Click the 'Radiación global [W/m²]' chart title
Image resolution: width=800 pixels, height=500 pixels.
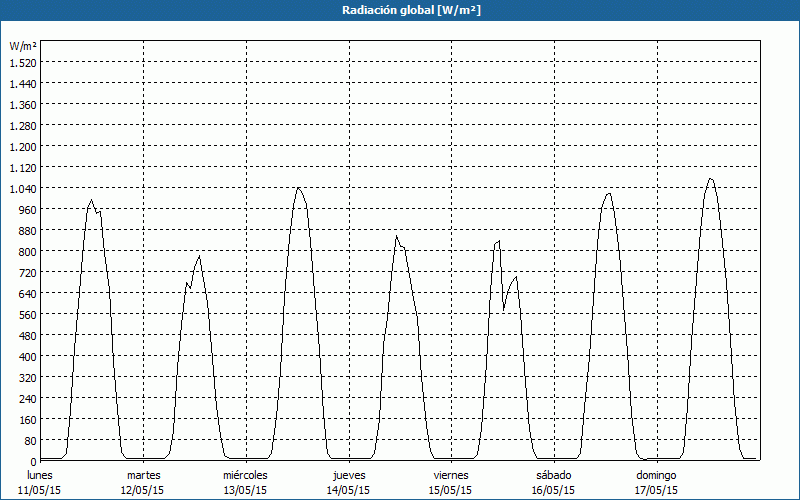400,10
